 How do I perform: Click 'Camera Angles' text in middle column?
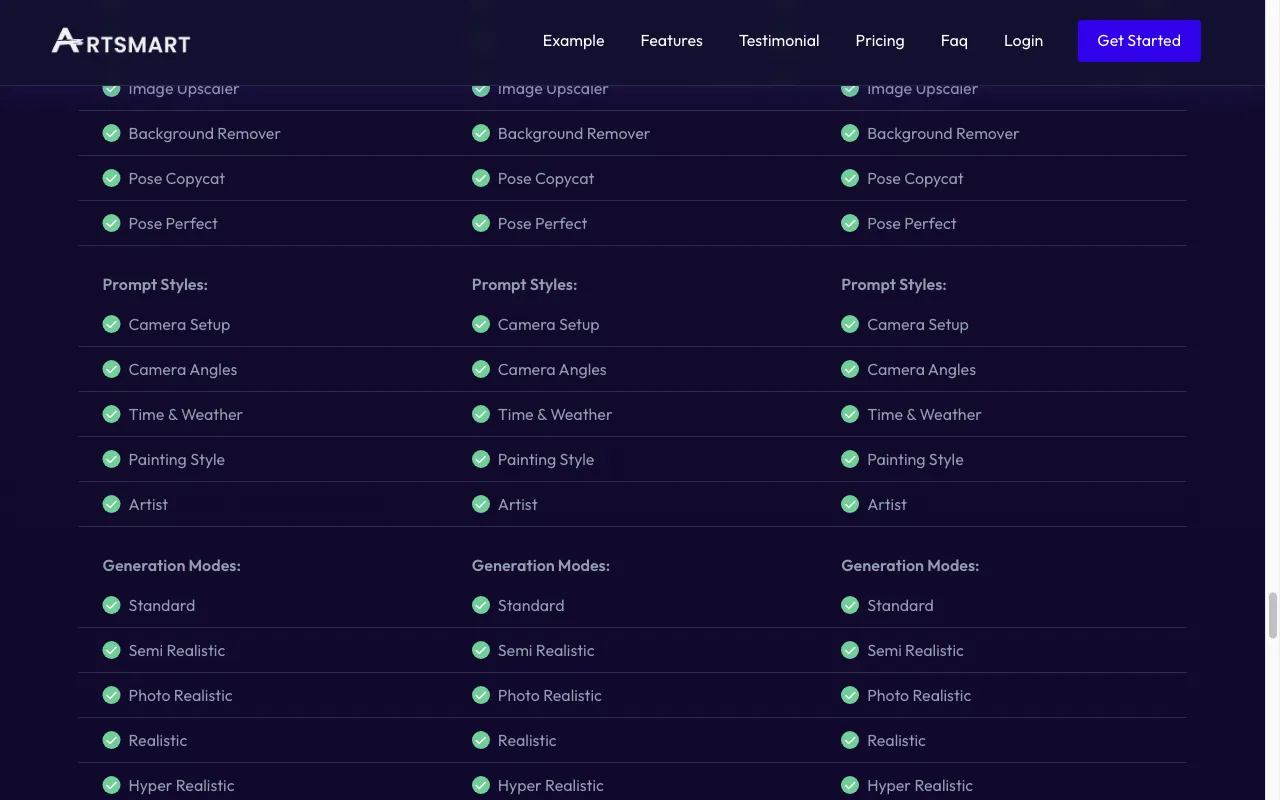pyautogui.click(x=552, y=370)
